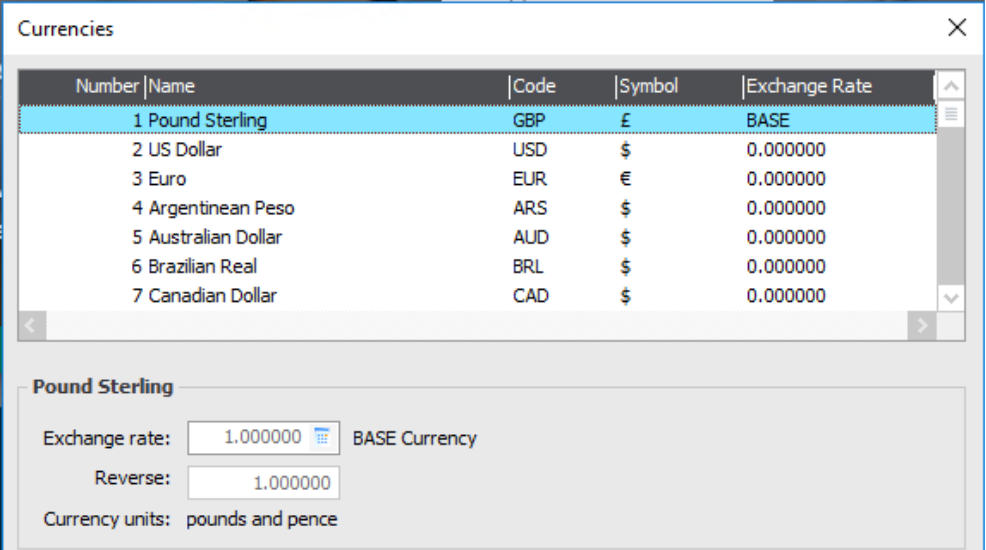Click Canadian Dollar's 0.000000 exchange rate
This screenshot has width=986, height=550.
[786, 296]
